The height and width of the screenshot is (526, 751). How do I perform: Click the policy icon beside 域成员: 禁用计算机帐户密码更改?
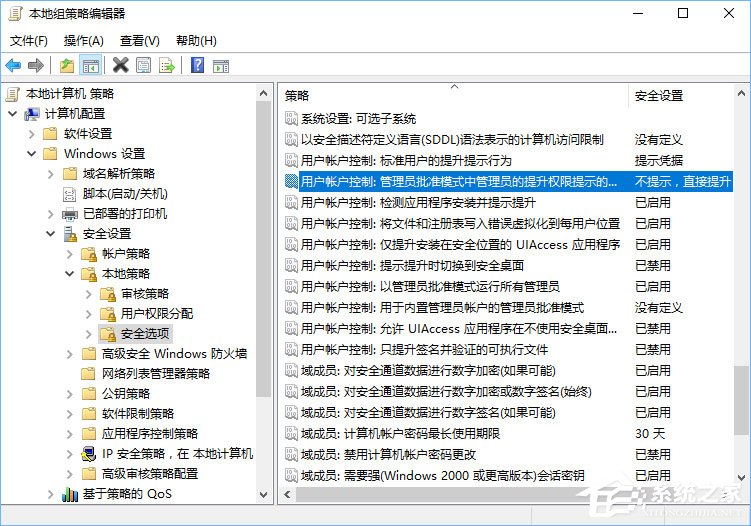click(291, 454)
